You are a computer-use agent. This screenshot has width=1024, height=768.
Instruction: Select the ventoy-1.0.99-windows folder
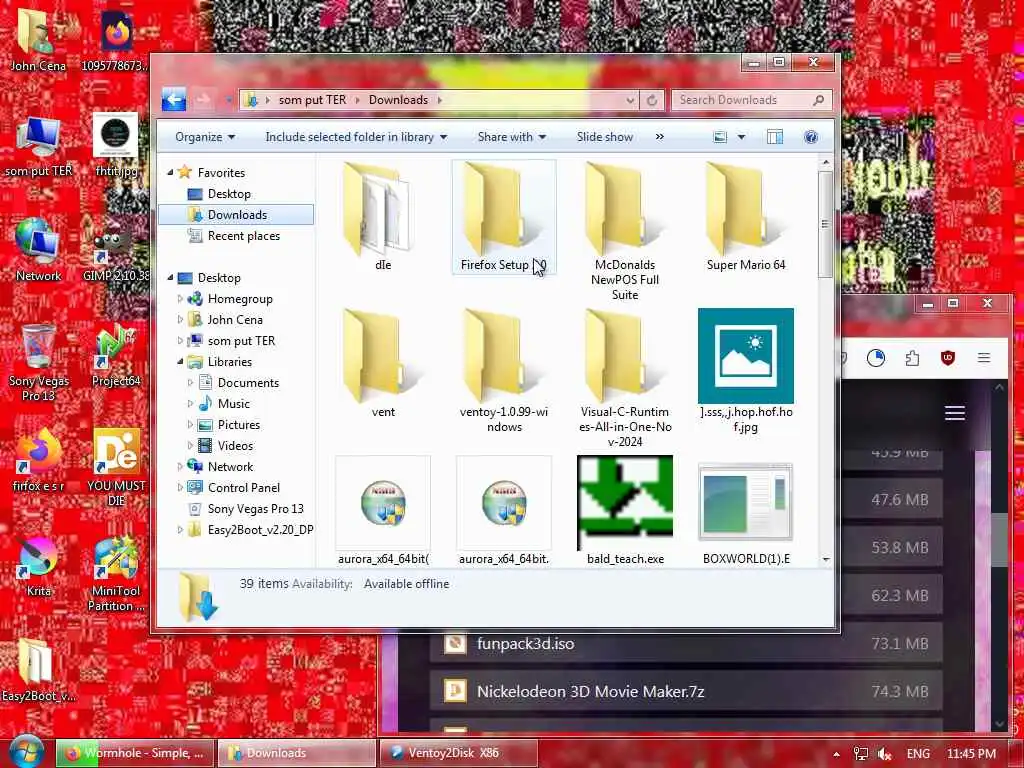point(504,371)
